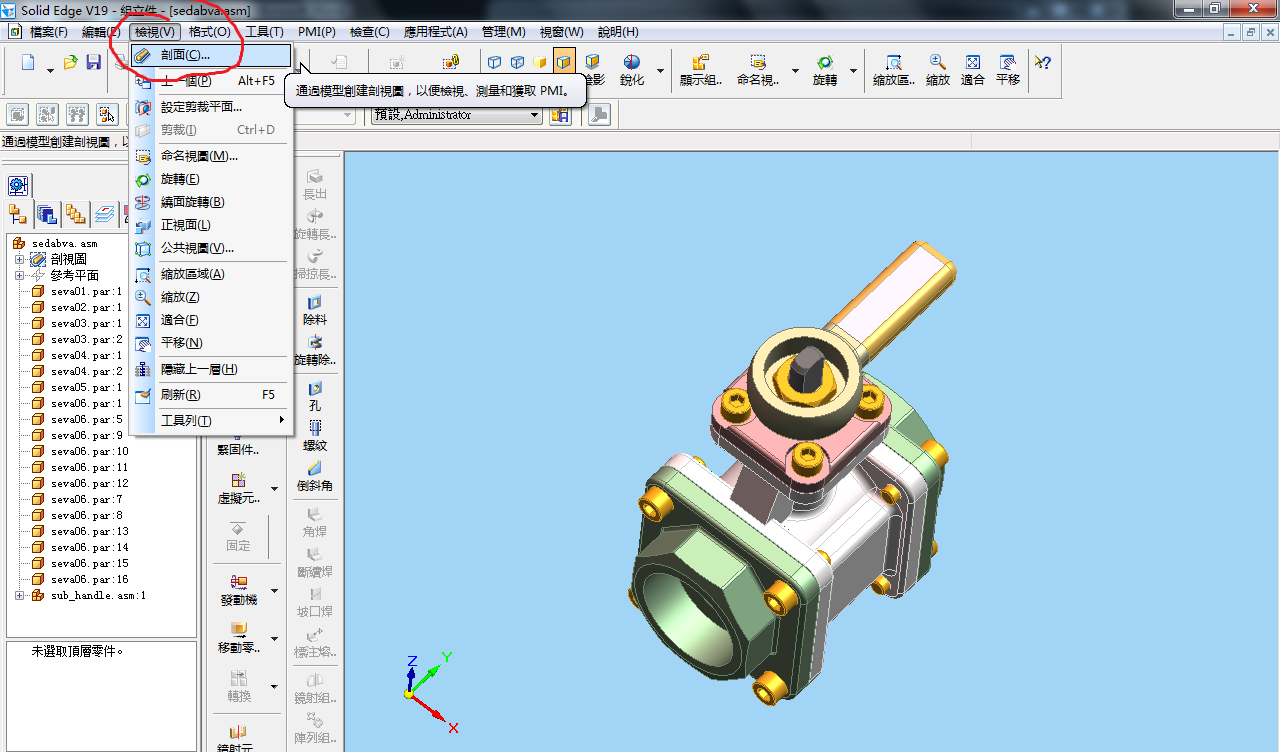Click the What's This help icon

(1042, 62)
